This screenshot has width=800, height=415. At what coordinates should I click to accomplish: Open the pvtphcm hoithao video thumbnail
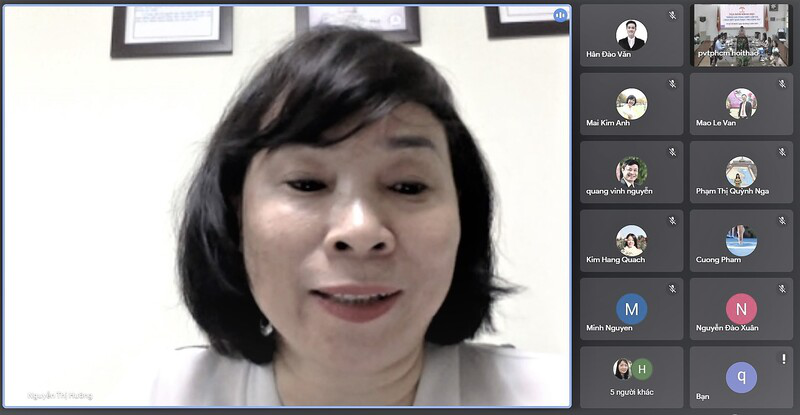point(741,36)
